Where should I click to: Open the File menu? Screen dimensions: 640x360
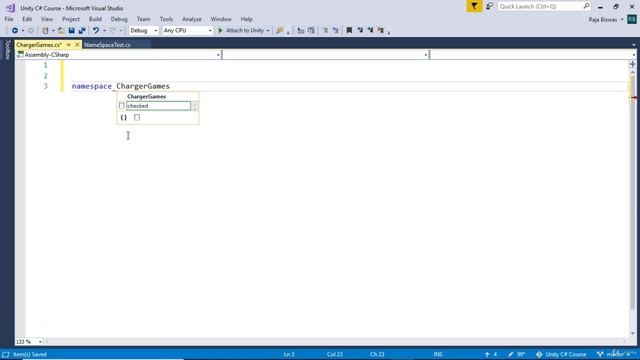point(9,19)
